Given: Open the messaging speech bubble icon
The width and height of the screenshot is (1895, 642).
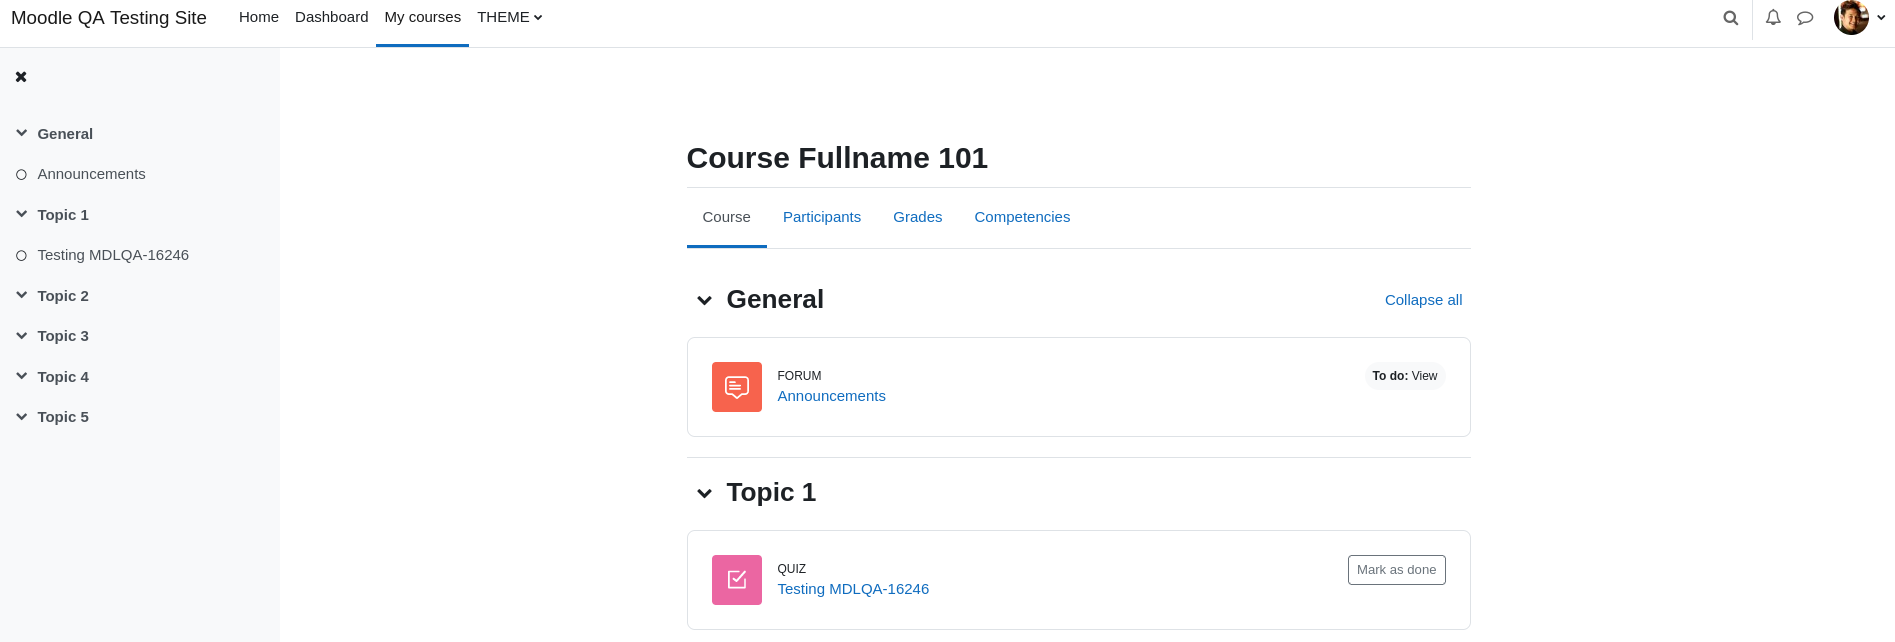Looking at the screenshot, I should tap(1805, 18).
